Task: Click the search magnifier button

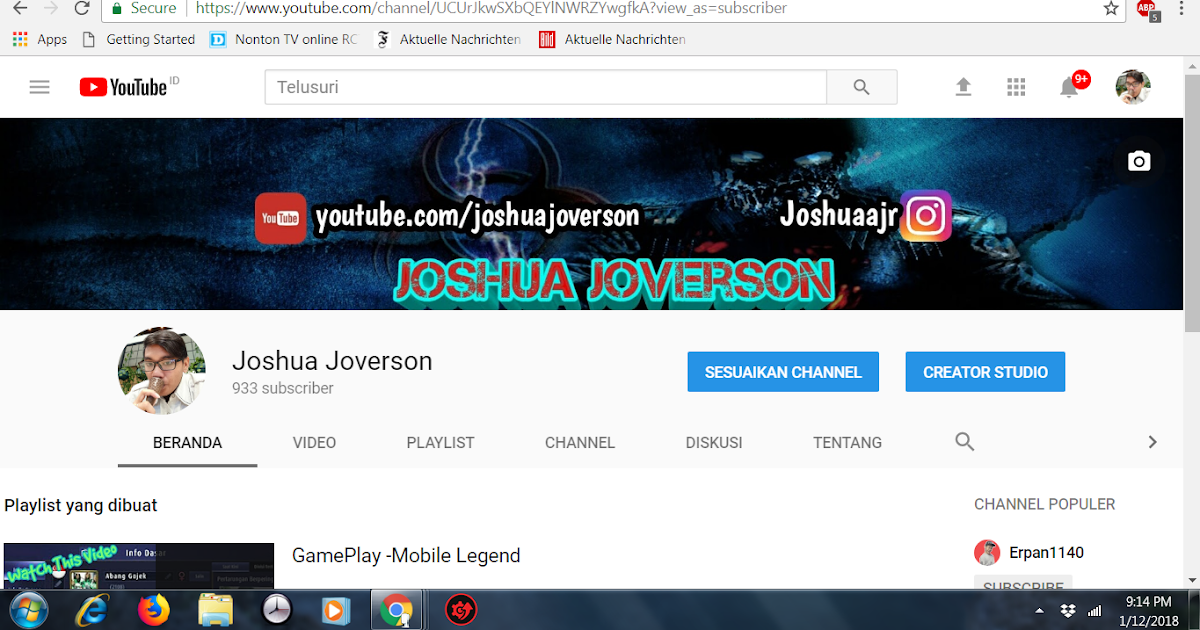Action: tap(862, 87)
